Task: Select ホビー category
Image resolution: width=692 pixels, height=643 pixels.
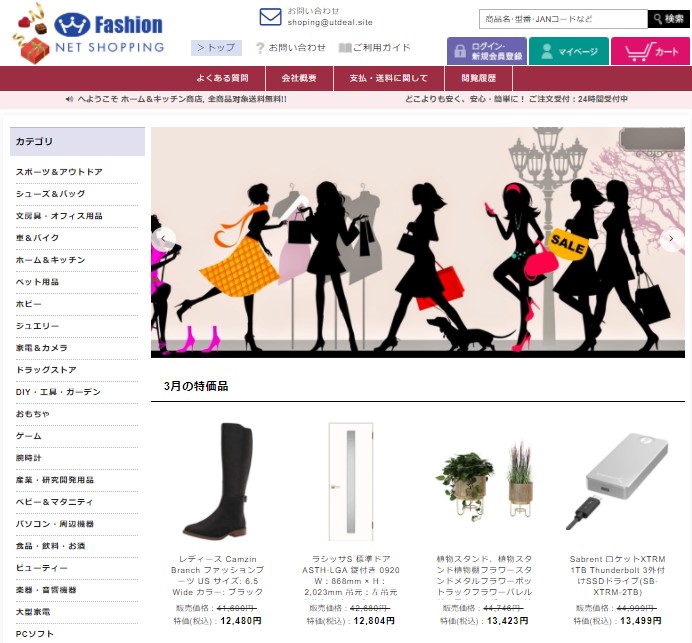Action: click(29, 304)
